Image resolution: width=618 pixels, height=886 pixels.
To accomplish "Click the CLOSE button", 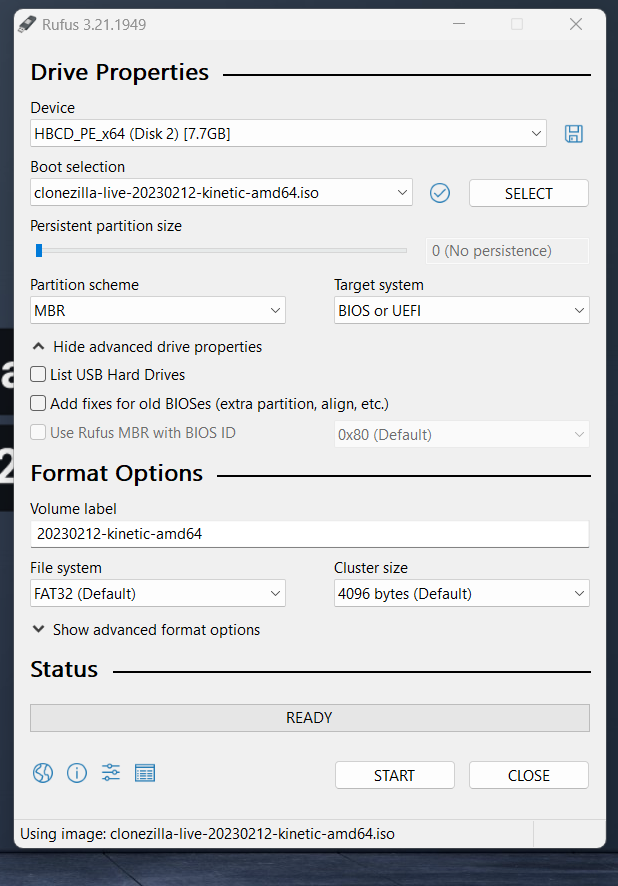I will (x=529, y=775).
